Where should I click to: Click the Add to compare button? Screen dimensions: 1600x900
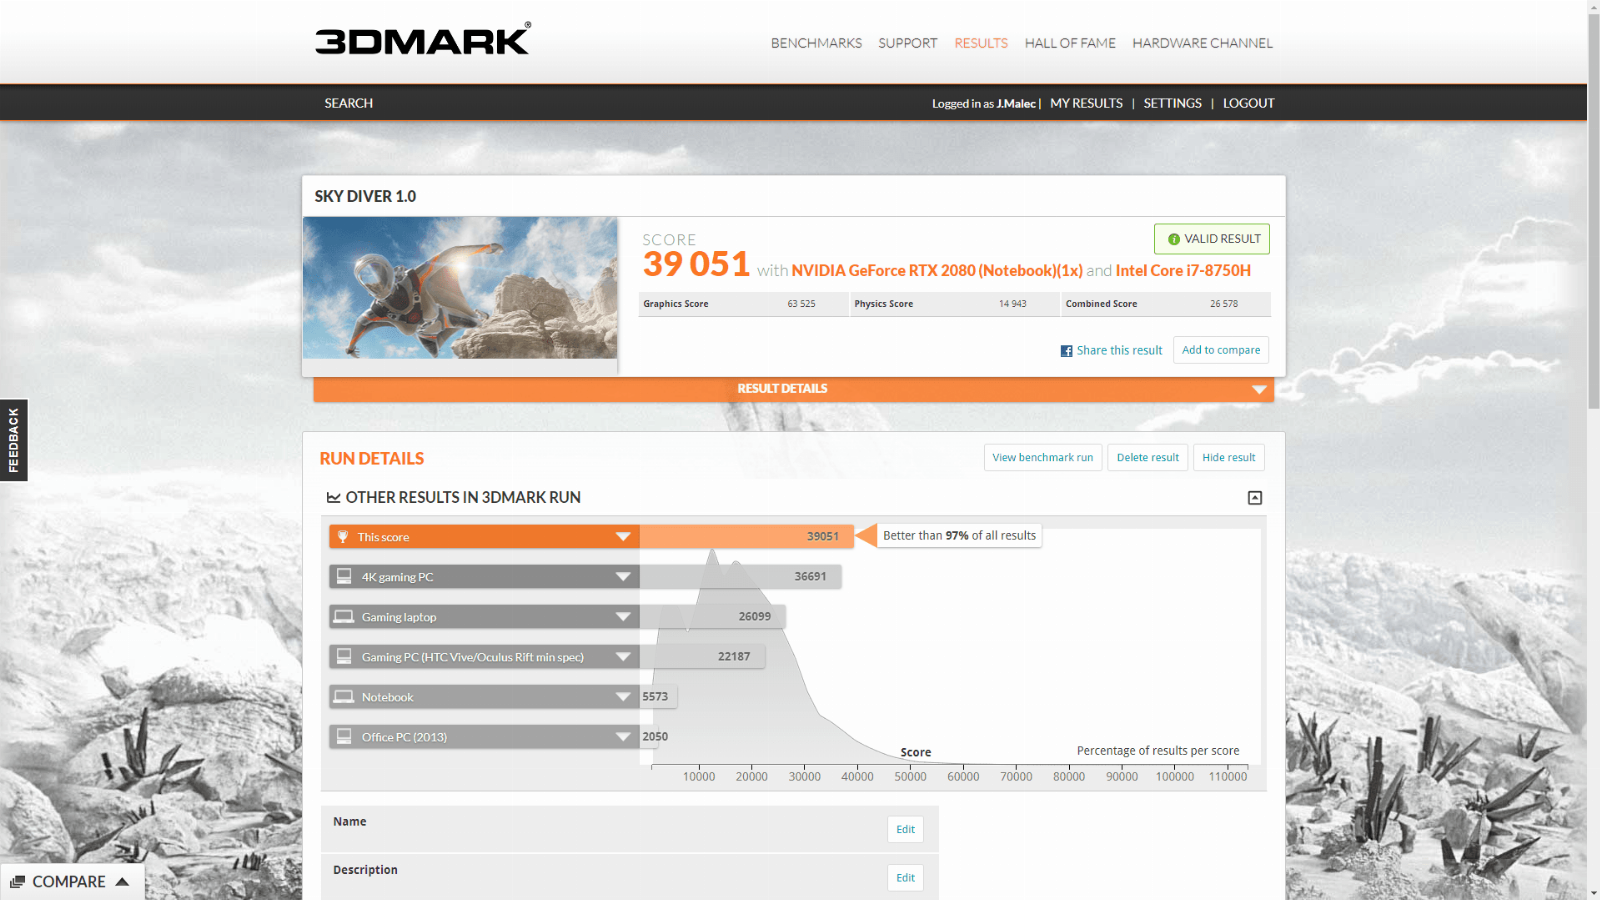[1221, 350]
